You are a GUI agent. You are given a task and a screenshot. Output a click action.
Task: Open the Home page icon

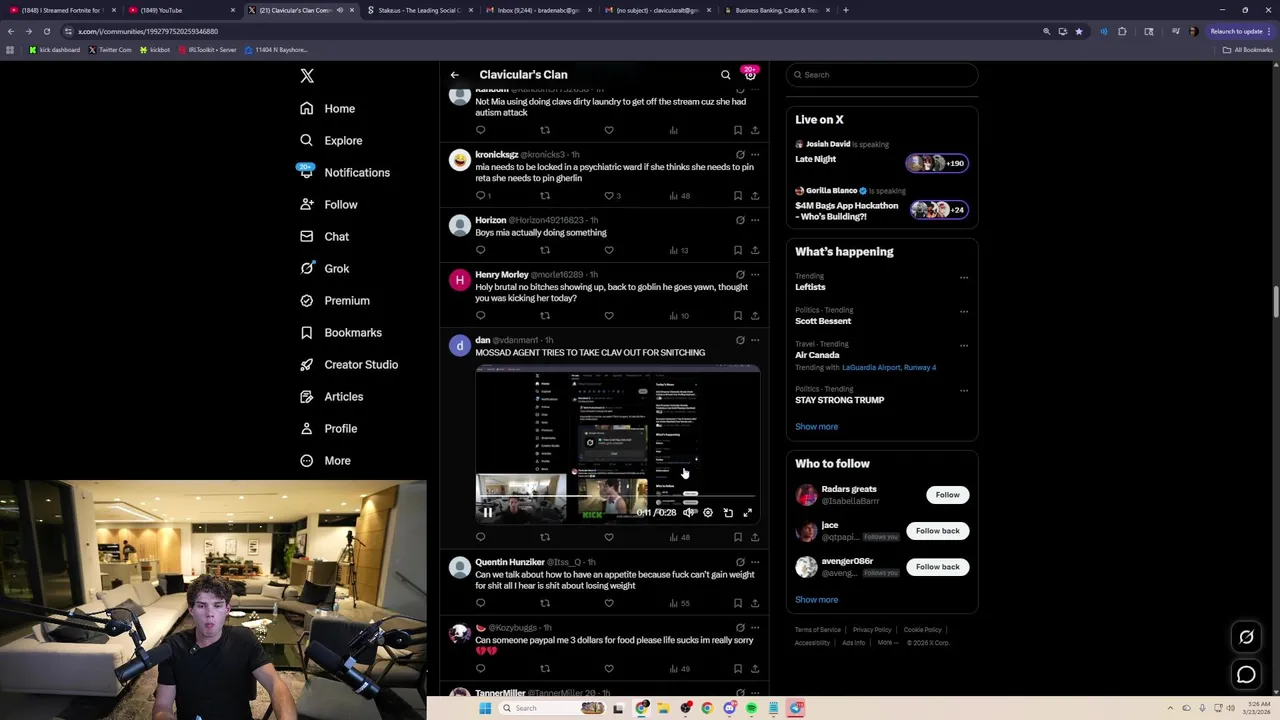307,108
